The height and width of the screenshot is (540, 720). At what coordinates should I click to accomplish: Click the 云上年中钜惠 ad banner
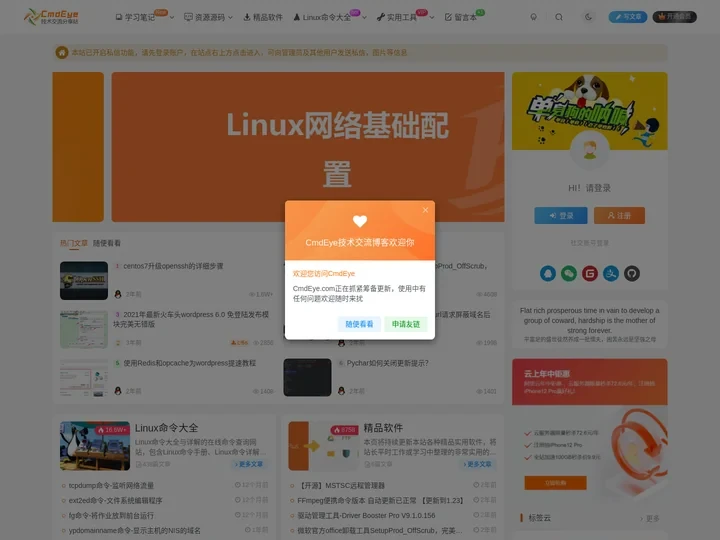[x=590, y=382]
